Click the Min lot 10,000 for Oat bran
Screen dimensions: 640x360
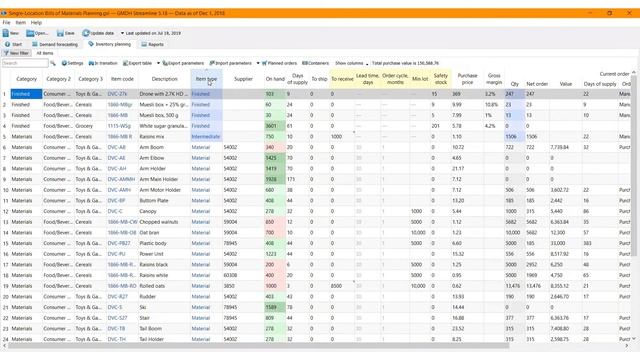pos(418,233)
